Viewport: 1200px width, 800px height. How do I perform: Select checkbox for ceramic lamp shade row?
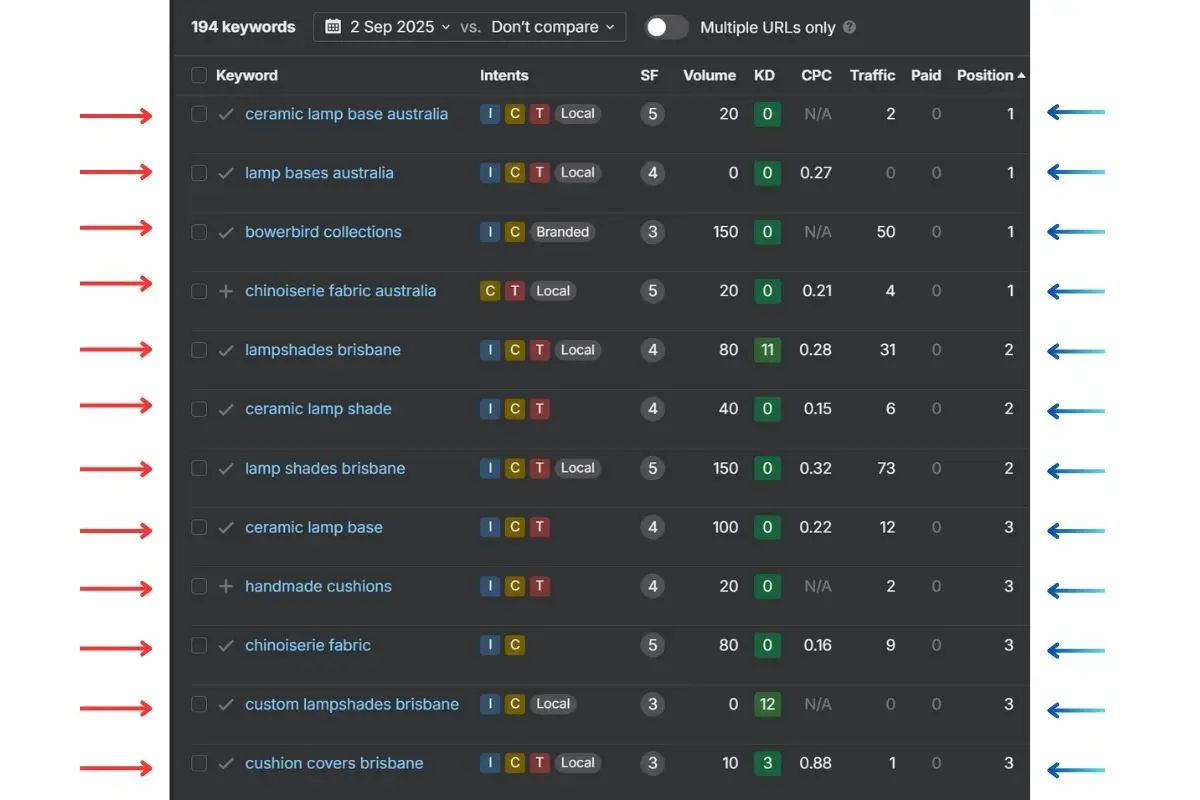[199, 409]
